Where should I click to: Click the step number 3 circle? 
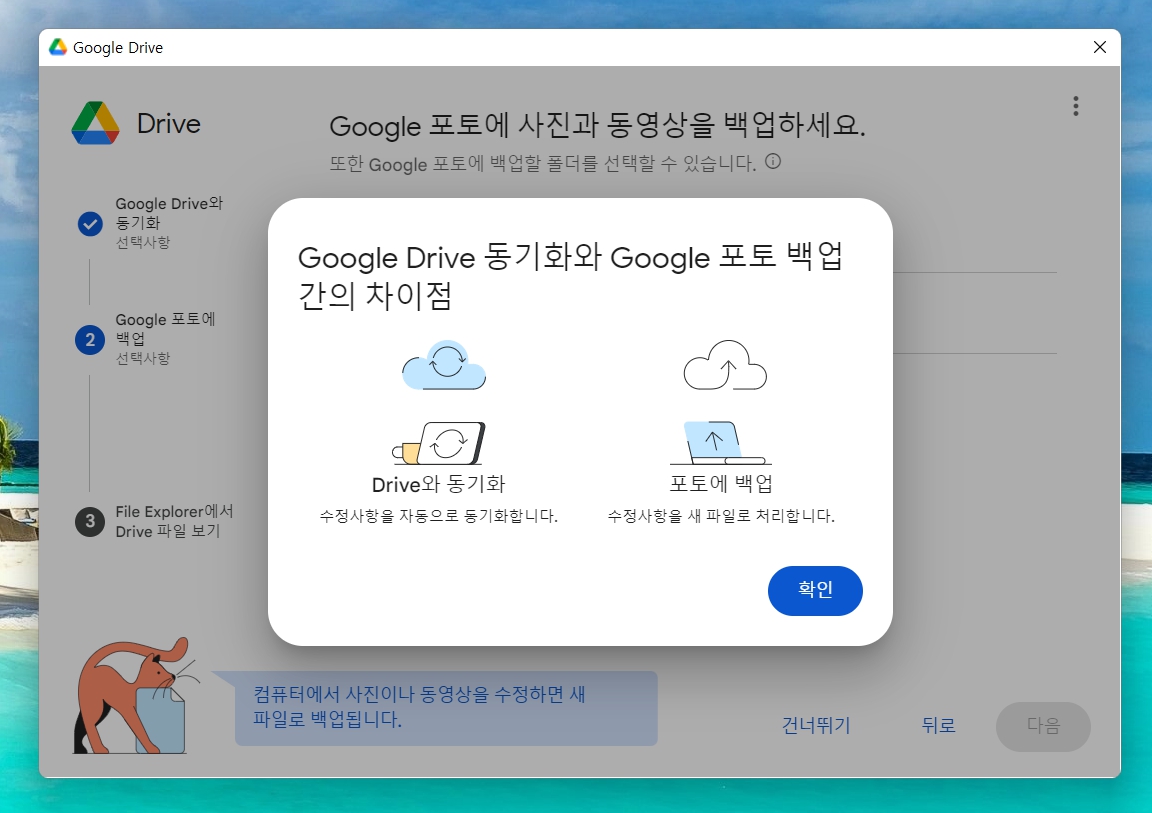[90, 521]
